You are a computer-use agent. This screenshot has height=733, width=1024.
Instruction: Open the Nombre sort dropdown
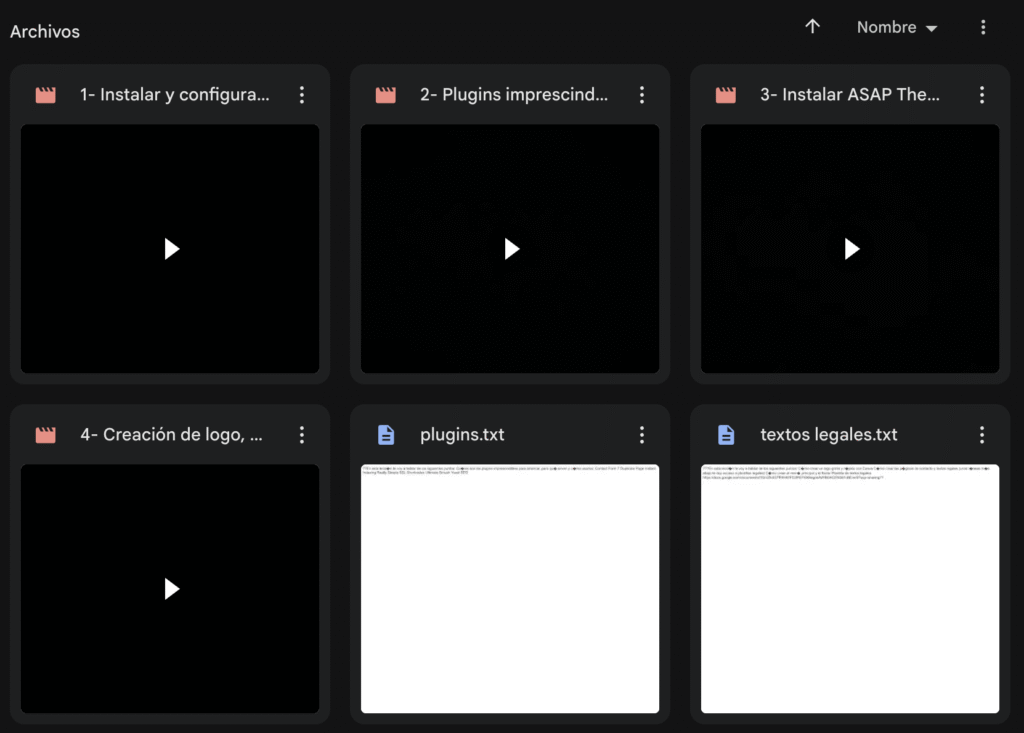[896, 28]
